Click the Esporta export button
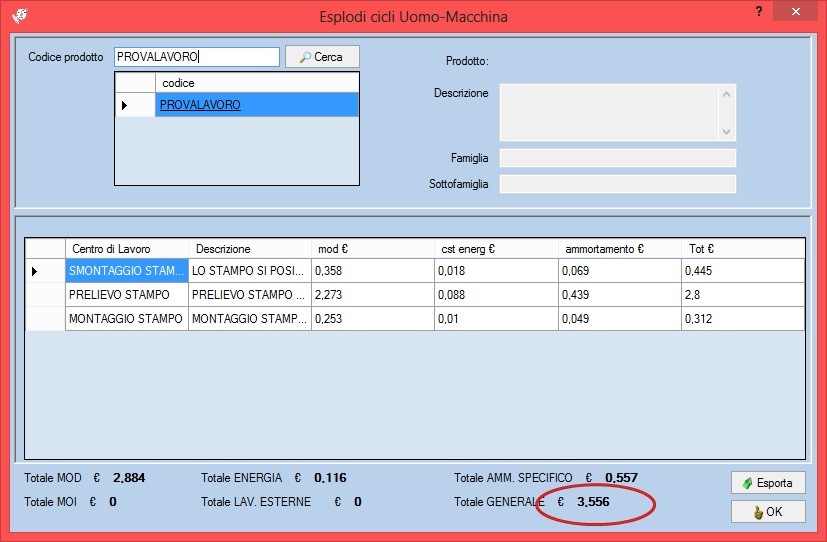 (x=768, y=483)
